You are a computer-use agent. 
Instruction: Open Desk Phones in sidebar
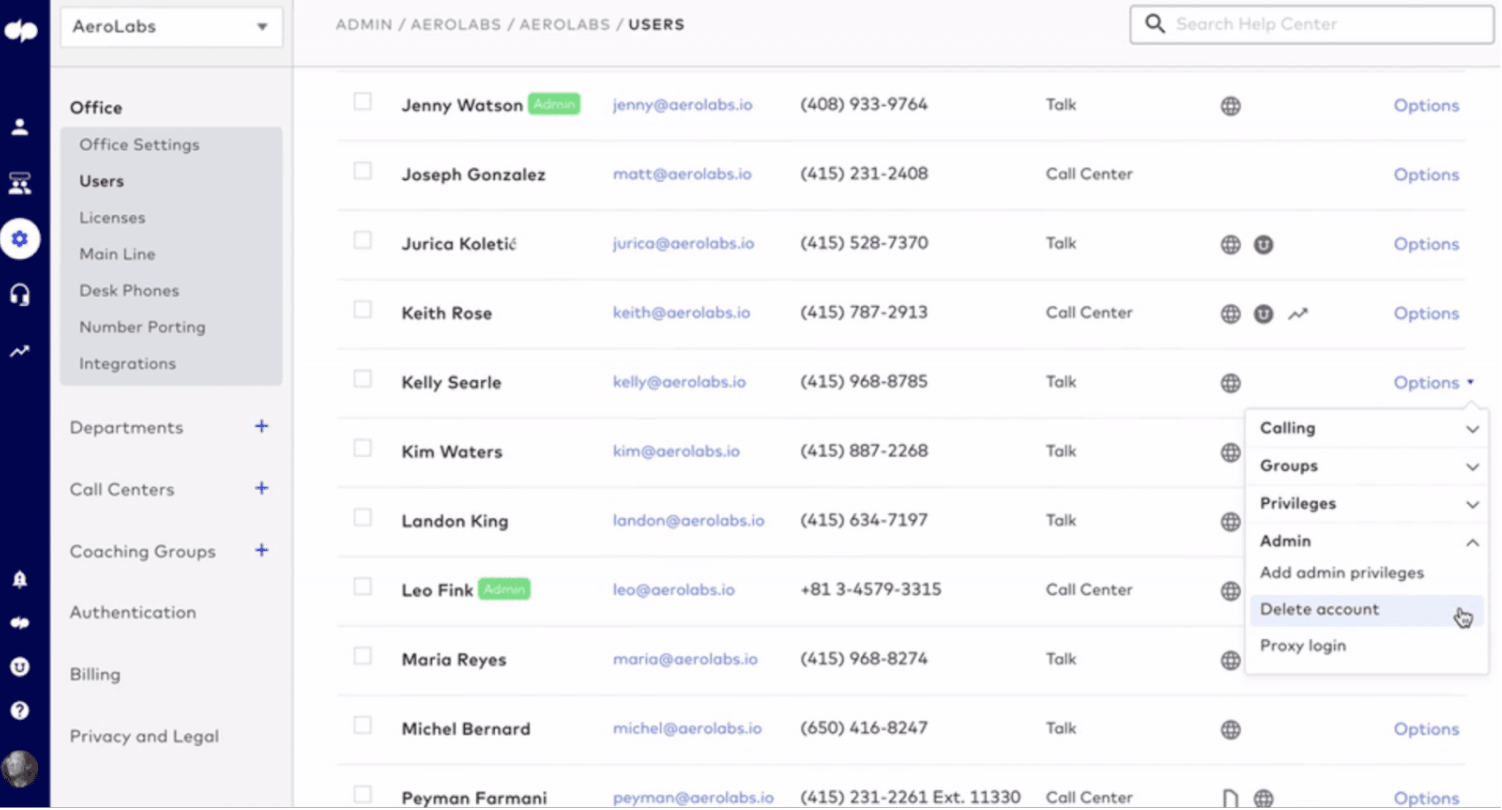pos(129,291)
